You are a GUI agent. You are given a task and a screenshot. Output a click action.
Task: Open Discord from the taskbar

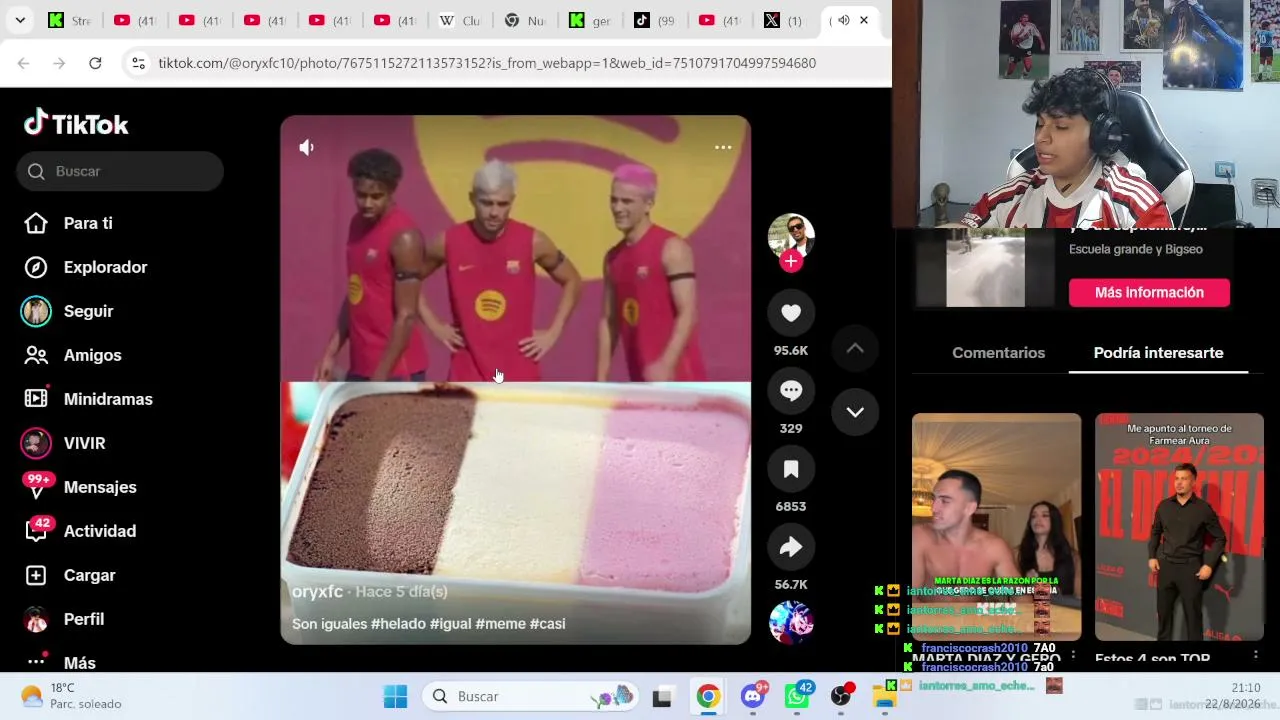click(753, 696)
